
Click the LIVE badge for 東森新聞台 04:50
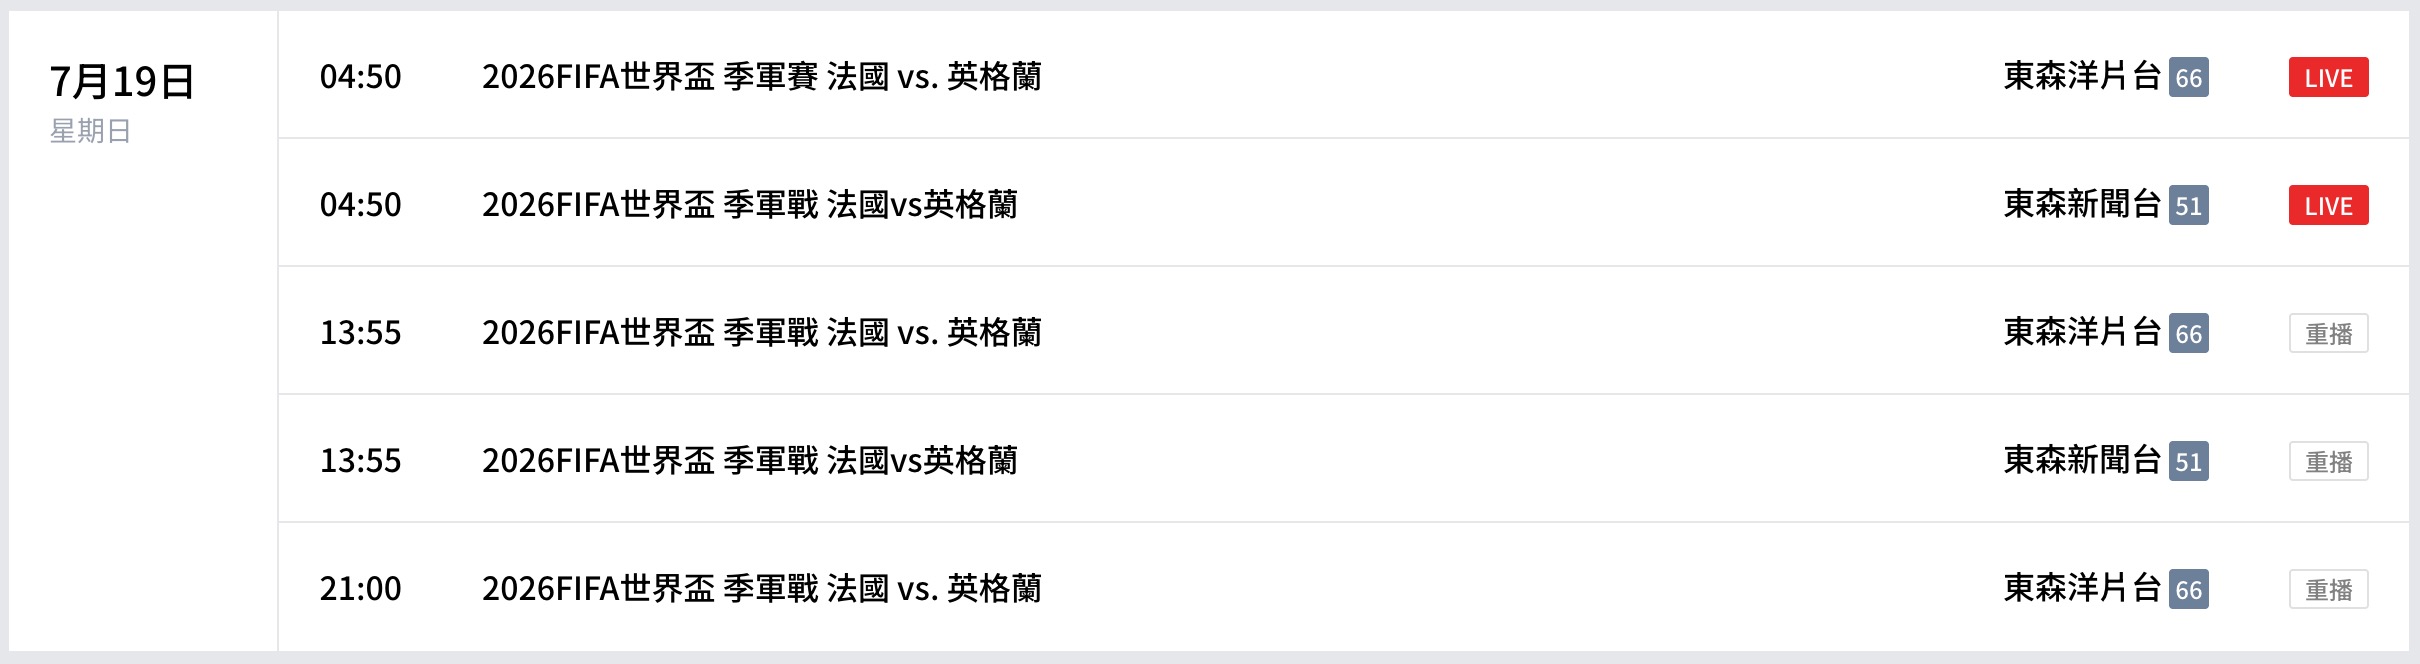[x=2328, y=205]
